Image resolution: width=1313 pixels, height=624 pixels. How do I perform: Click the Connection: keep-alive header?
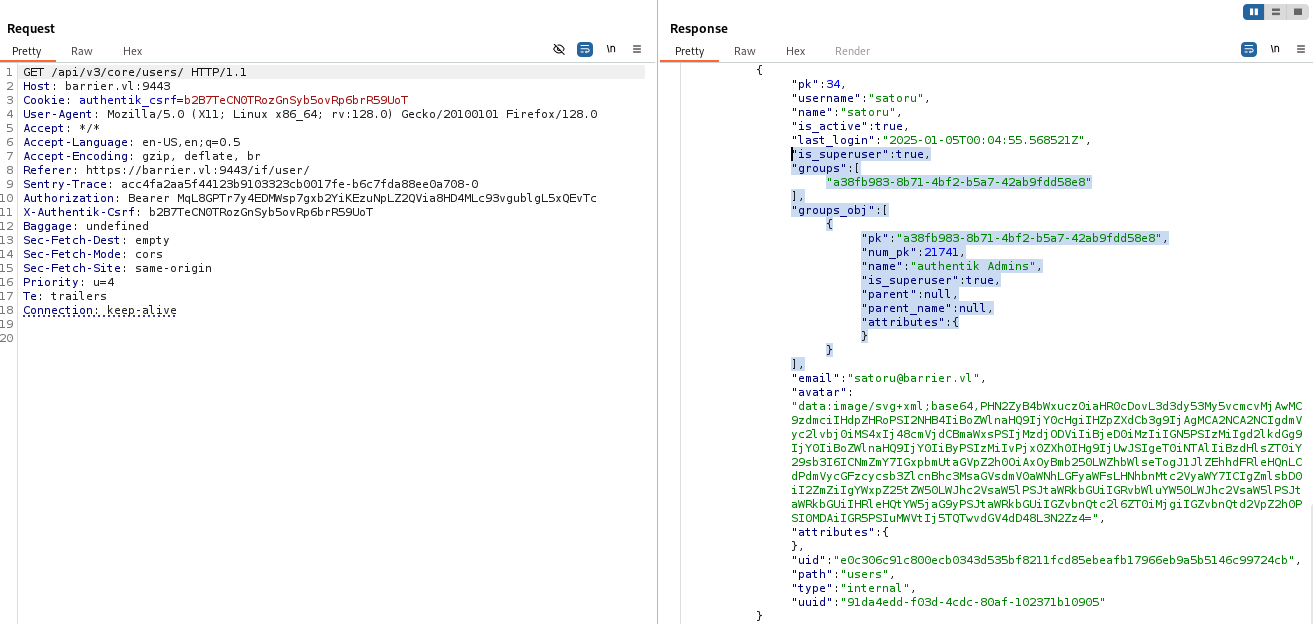(x=100, y=310)
